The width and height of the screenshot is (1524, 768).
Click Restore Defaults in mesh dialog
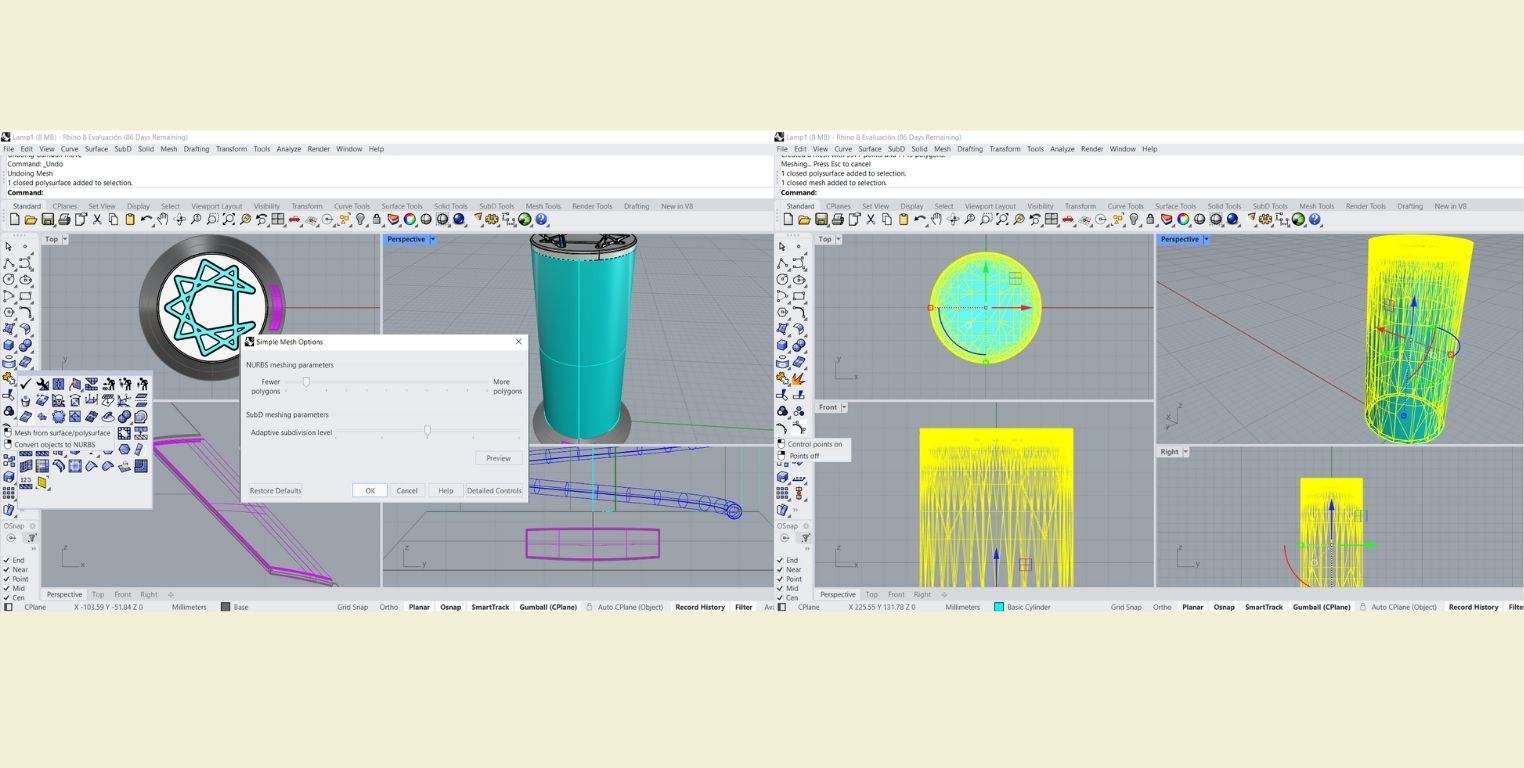[275, 490]
